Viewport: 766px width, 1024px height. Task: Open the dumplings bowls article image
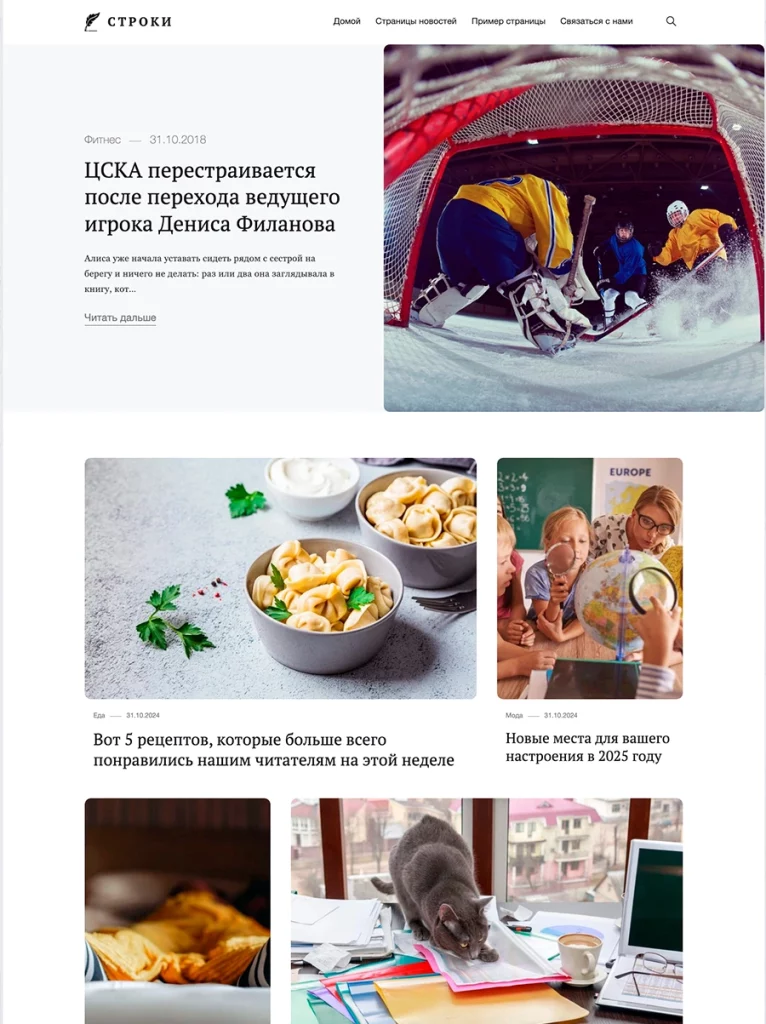(x=281, y=578)
